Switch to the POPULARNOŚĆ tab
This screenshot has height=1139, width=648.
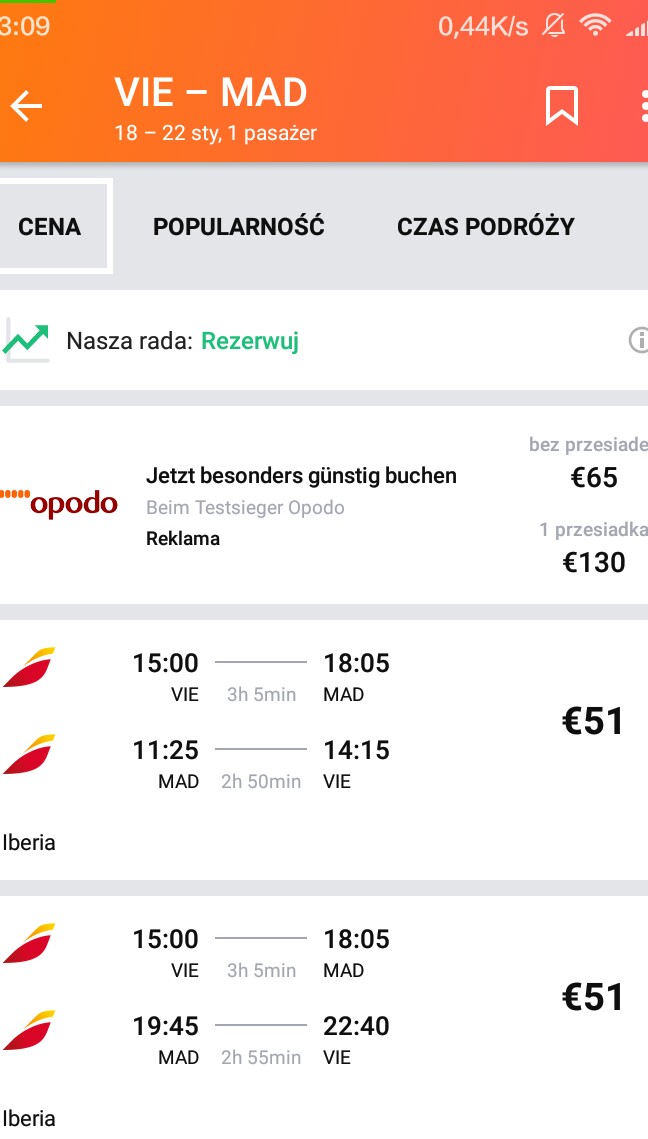point(238,226)
